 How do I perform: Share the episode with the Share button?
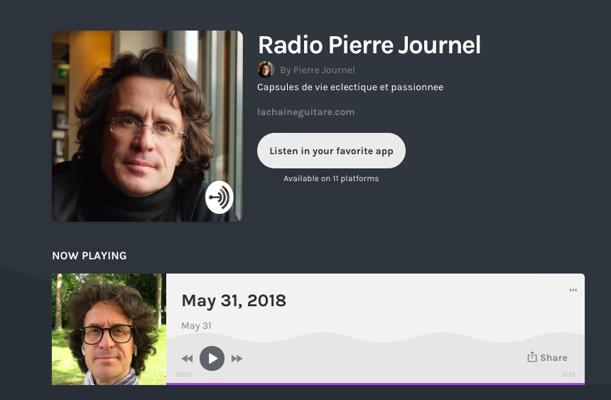(547, 358)
